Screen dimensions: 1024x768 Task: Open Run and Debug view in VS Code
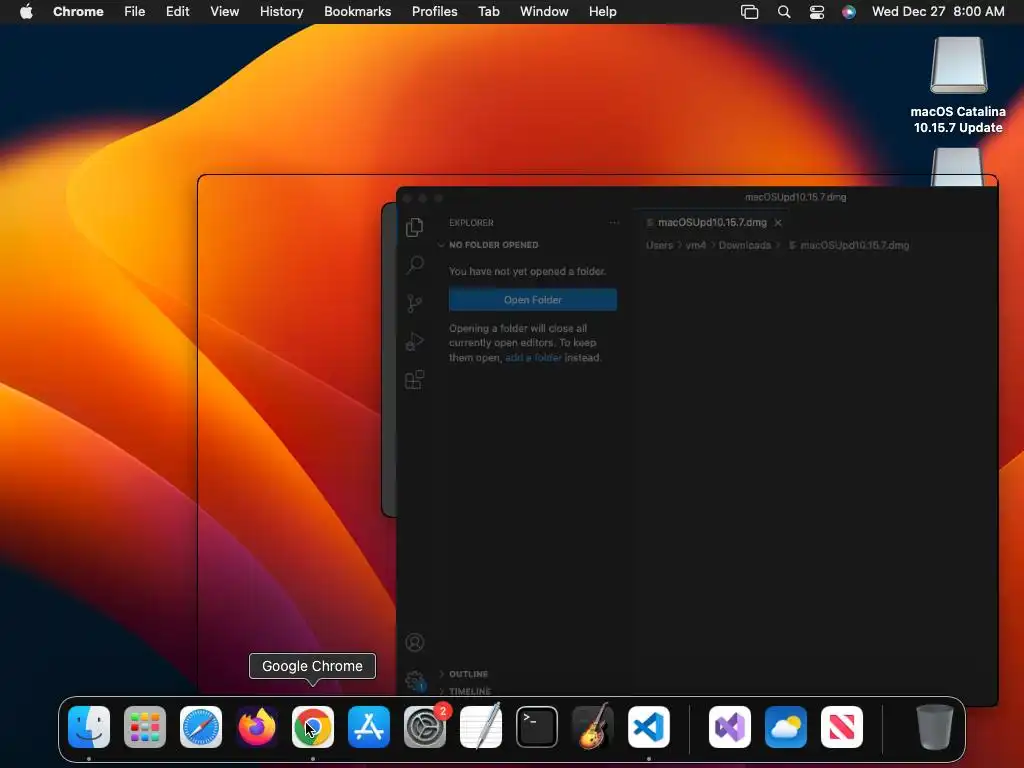(x=415, y=341)
